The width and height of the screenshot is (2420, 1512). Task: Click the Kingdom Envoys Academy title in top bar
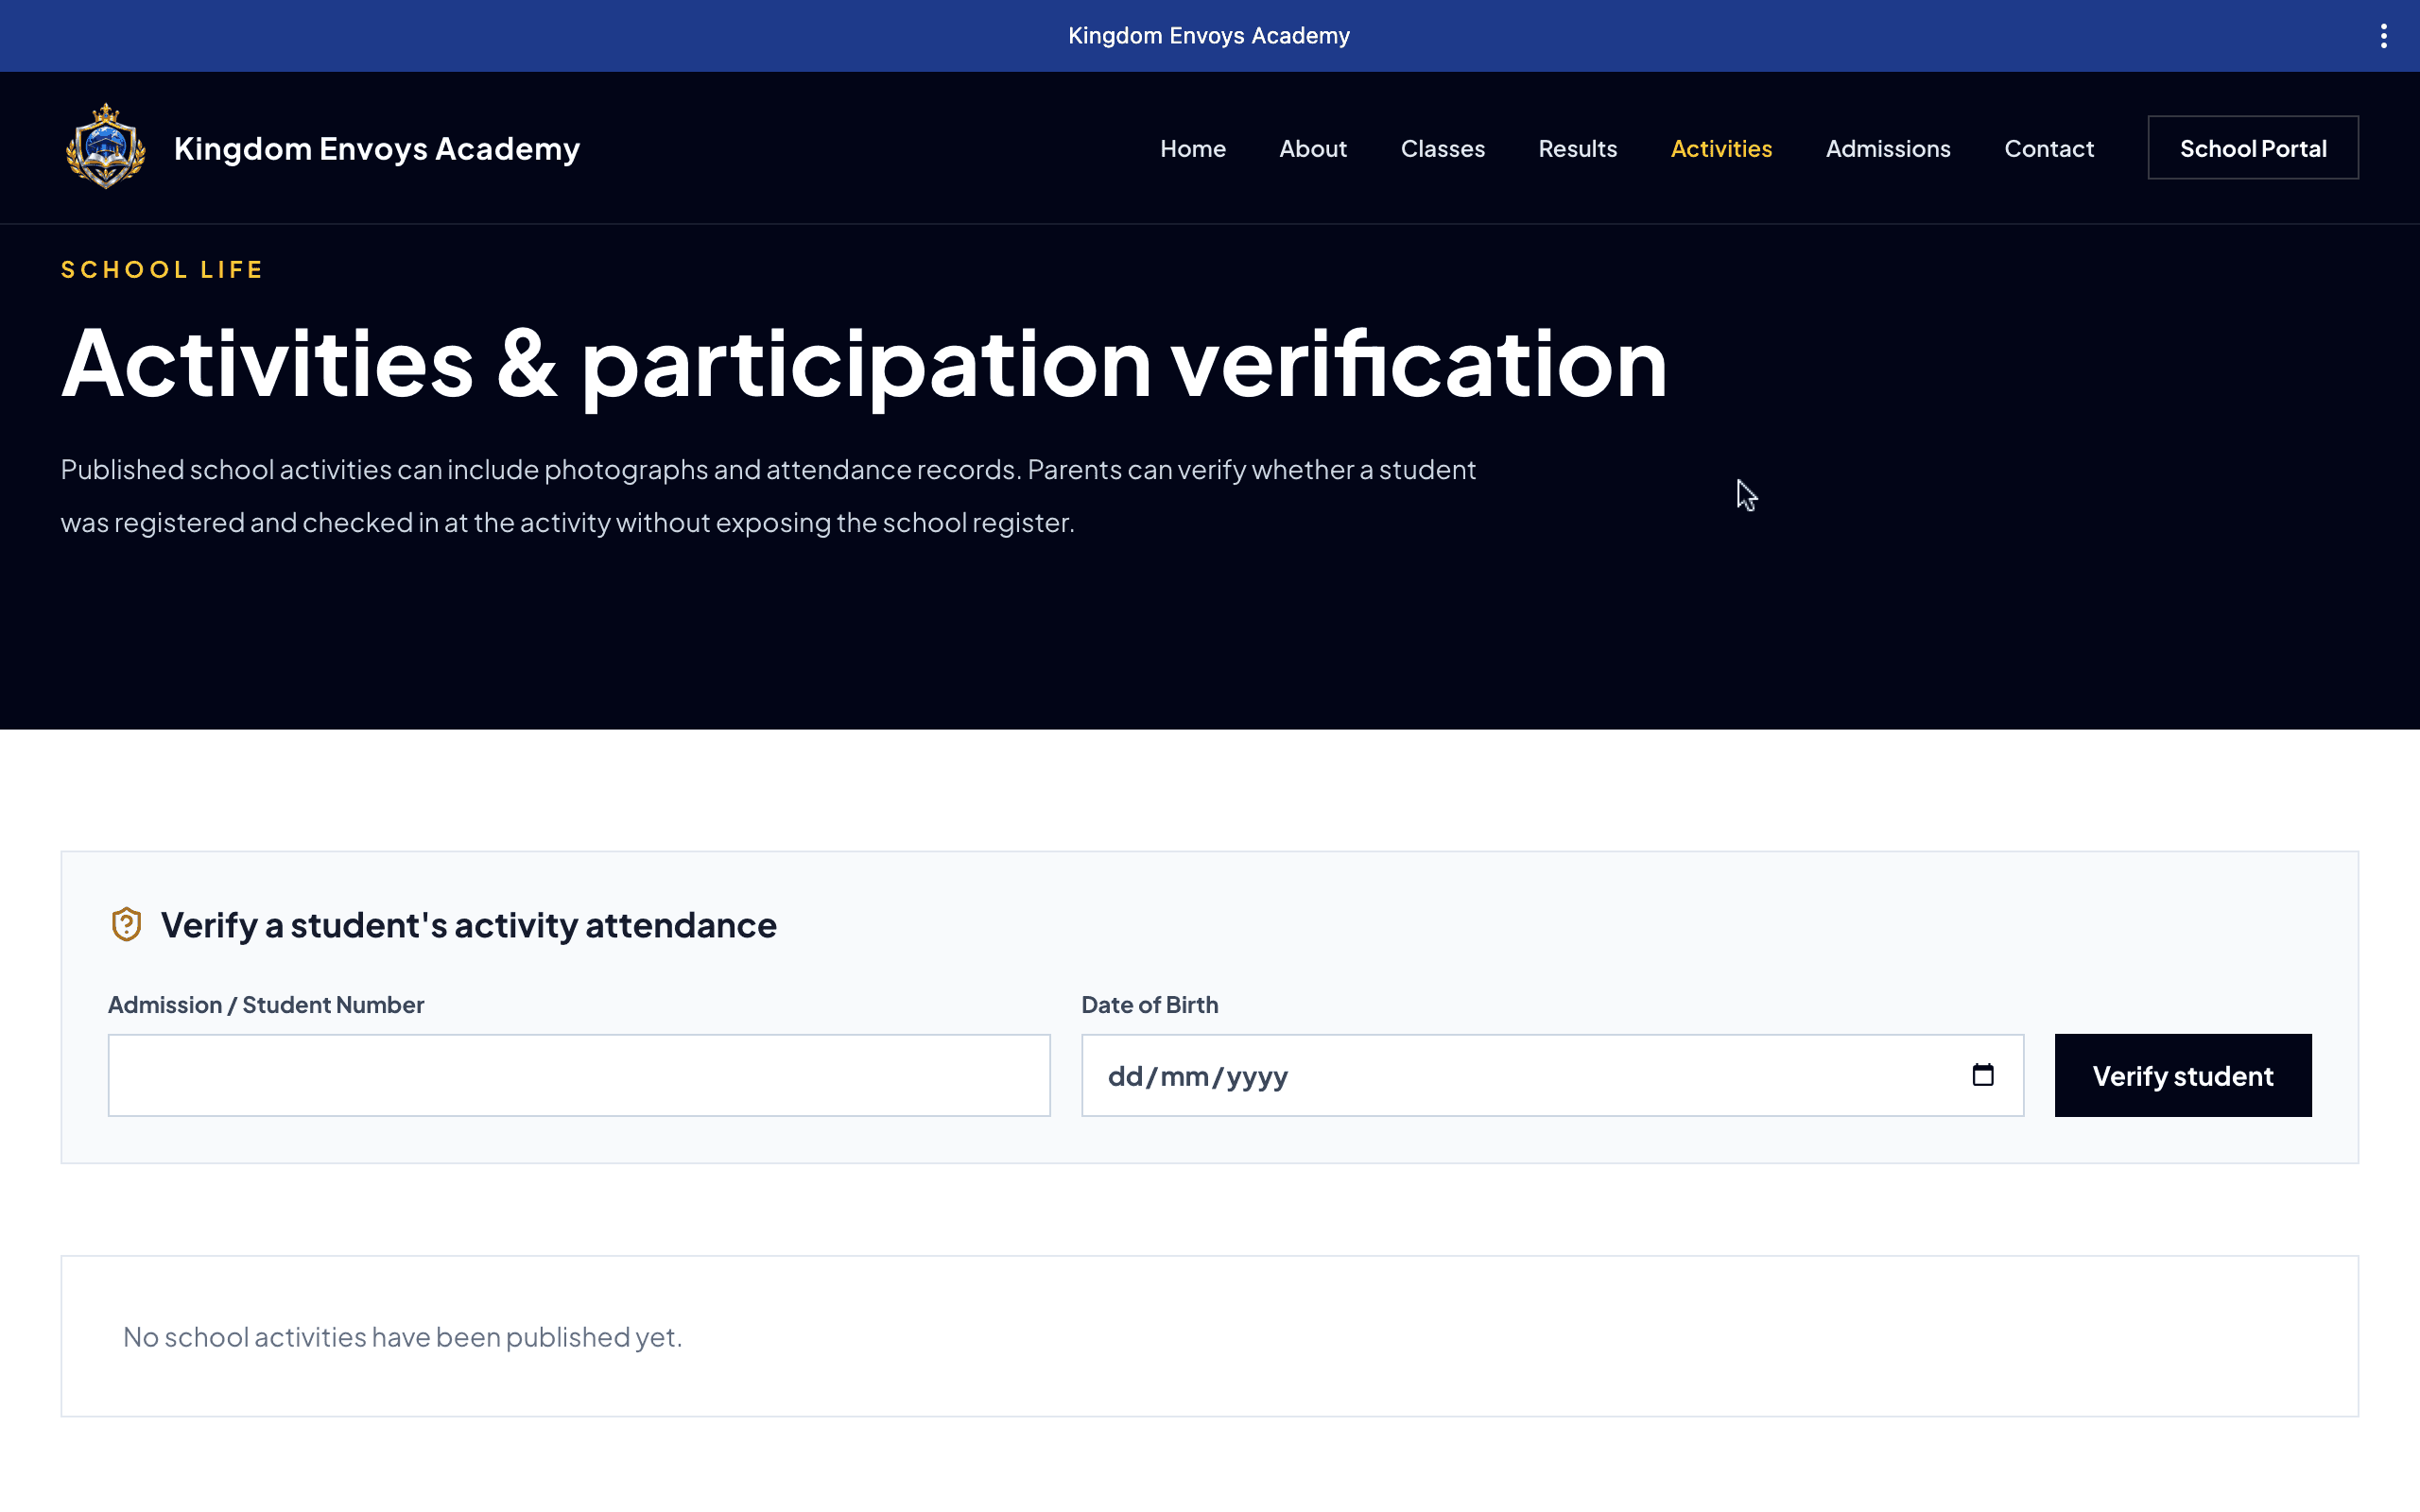coord(1209,36)
